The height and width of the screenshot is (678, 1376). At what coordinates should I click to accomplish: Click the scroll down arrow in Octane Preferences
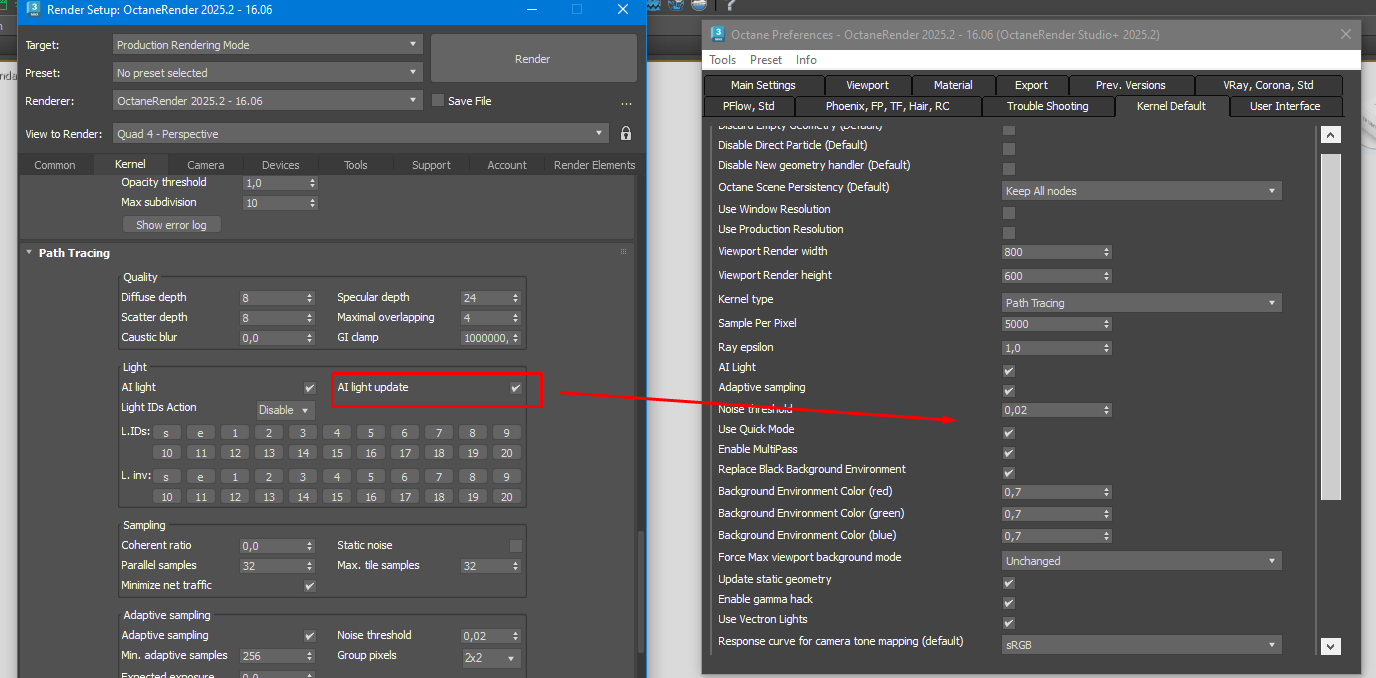point(1331,646)
